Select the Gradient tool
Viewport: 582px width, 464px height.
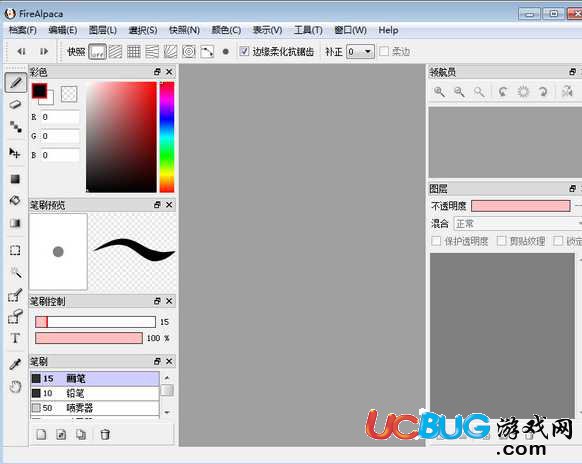(x=15, y=223)
